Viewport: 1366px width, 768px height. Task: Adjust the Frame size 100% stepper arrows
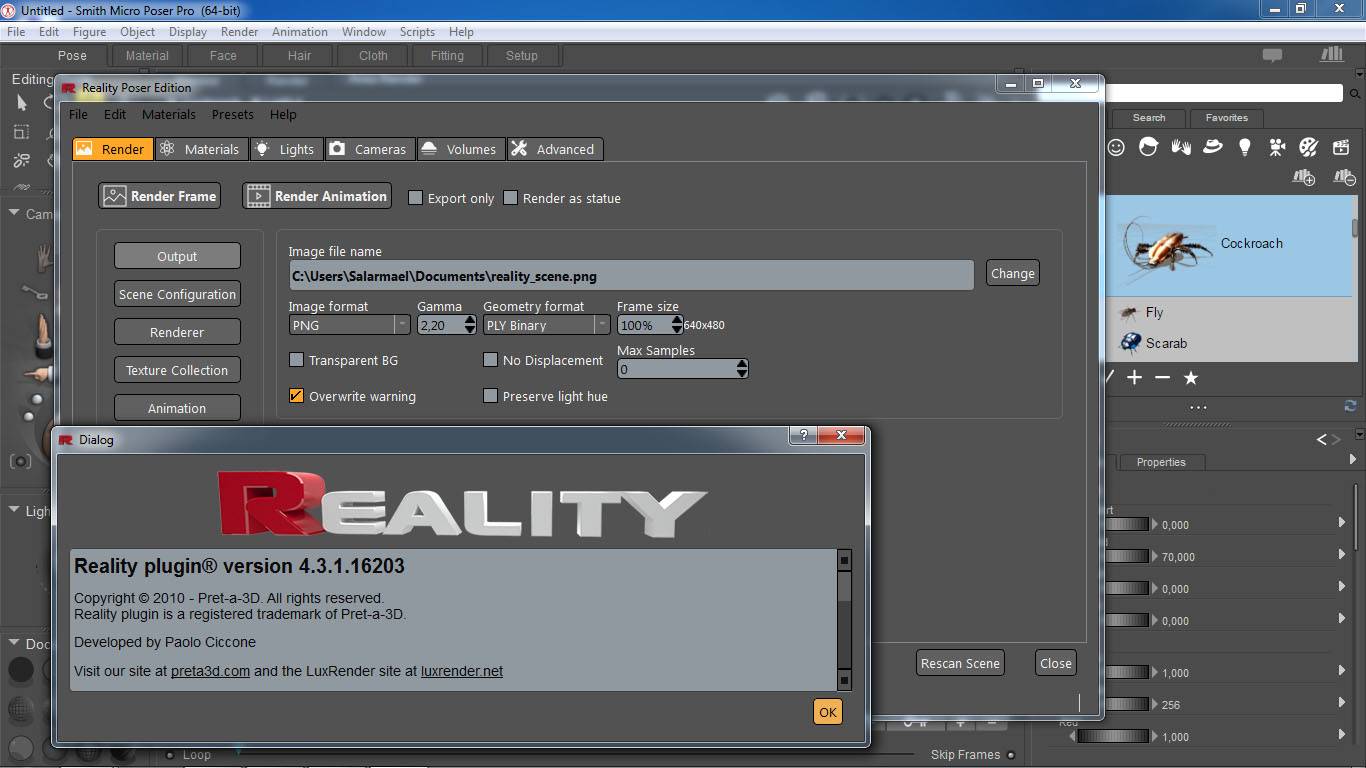[676, 325]
